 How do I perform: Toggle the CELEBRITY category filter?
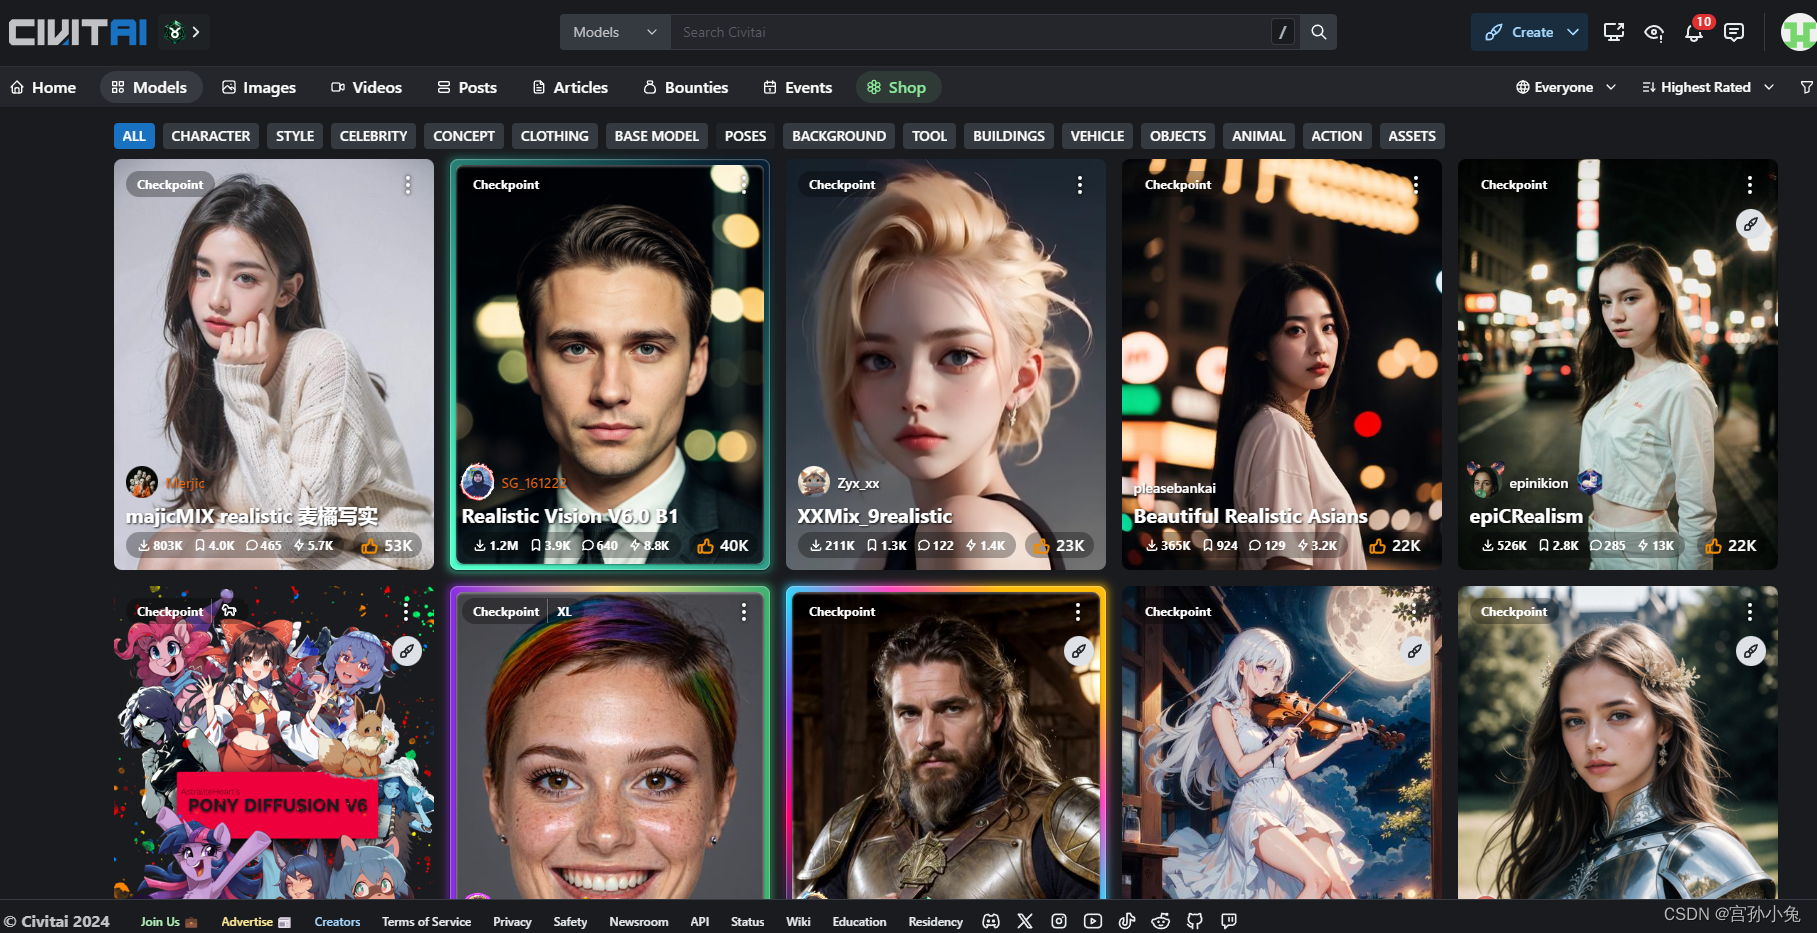373,136
